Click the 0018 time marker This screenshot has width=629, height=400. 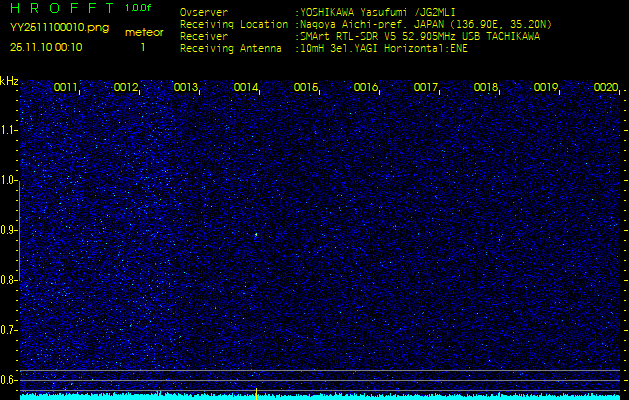coord(486,87)
